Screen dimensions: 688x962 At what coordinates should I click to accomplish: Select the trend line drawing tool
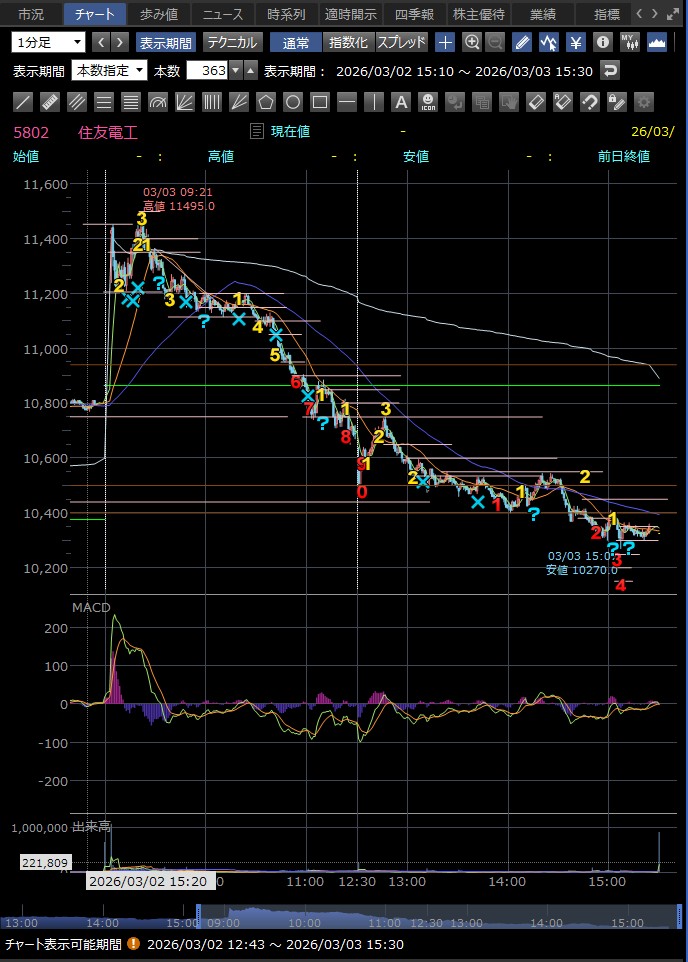(x=24, y=102)
